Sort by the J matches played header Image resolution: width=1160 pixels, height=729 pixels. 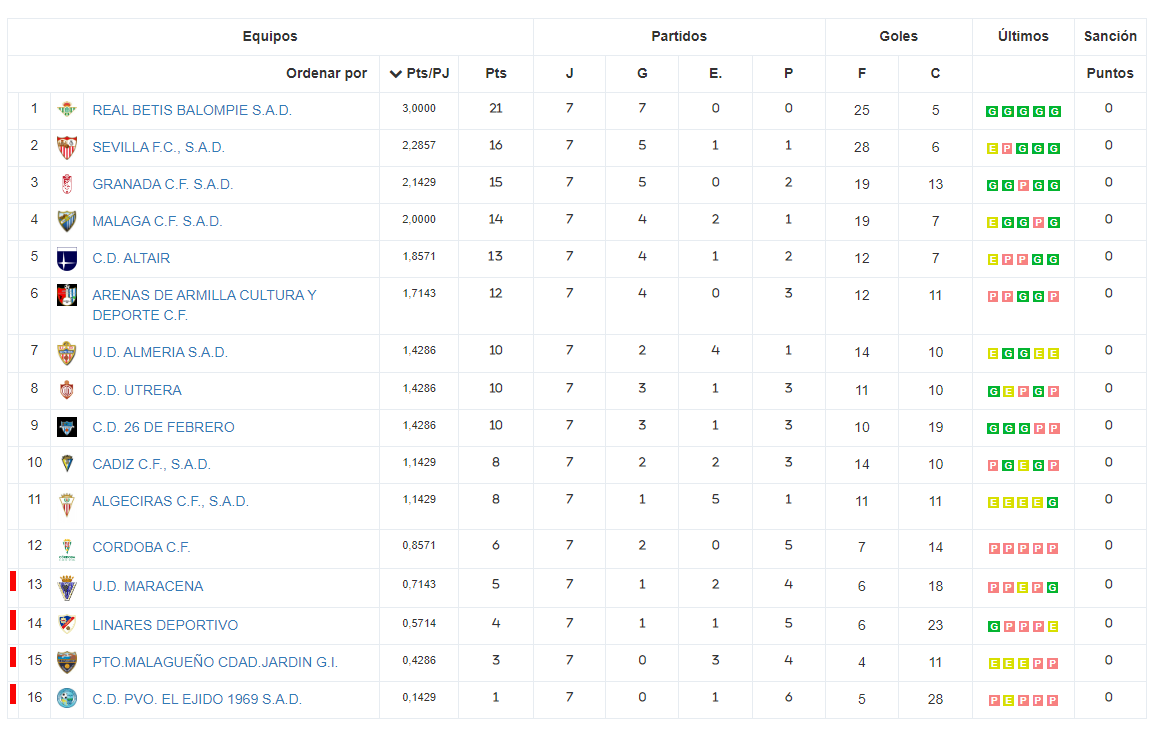point(570,73)
